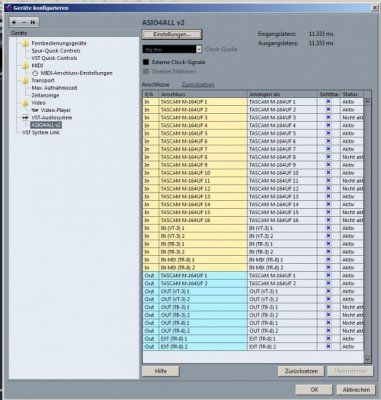
Task: Toggle the Externe Clock-Signale checkbox
Action: coord(146,62)
